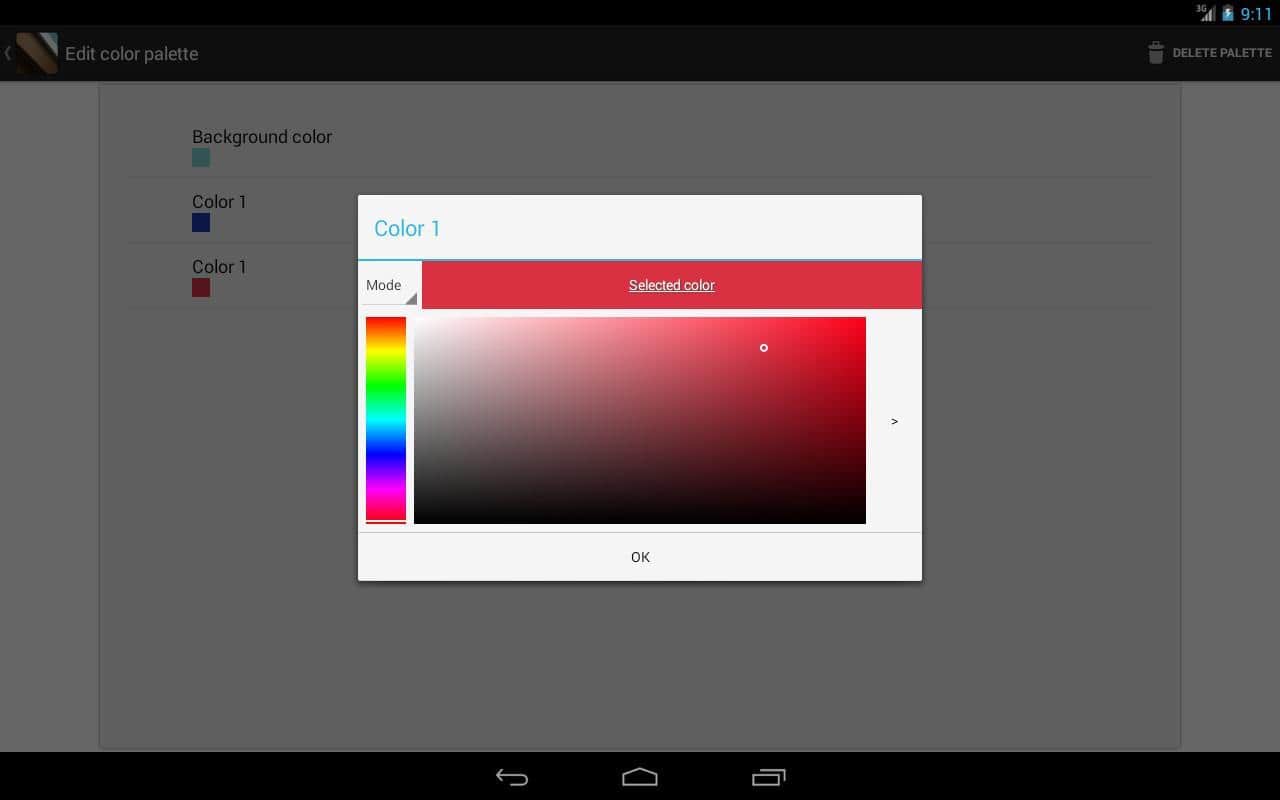Tap the battery icon in the status bar

[1228, 14]
